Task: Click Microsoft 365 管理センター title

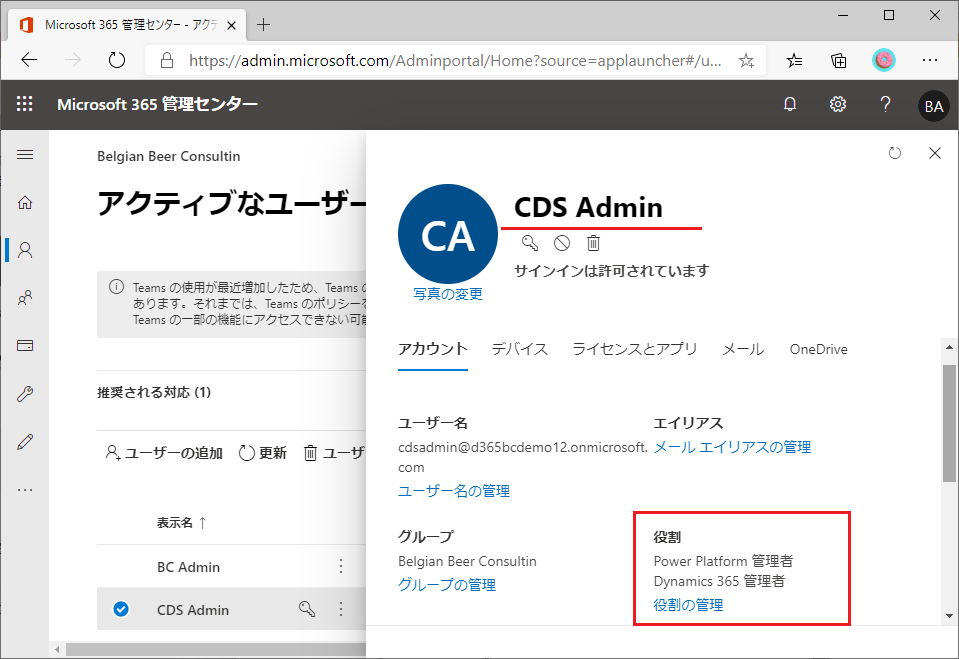Action: tap(157, 104)
